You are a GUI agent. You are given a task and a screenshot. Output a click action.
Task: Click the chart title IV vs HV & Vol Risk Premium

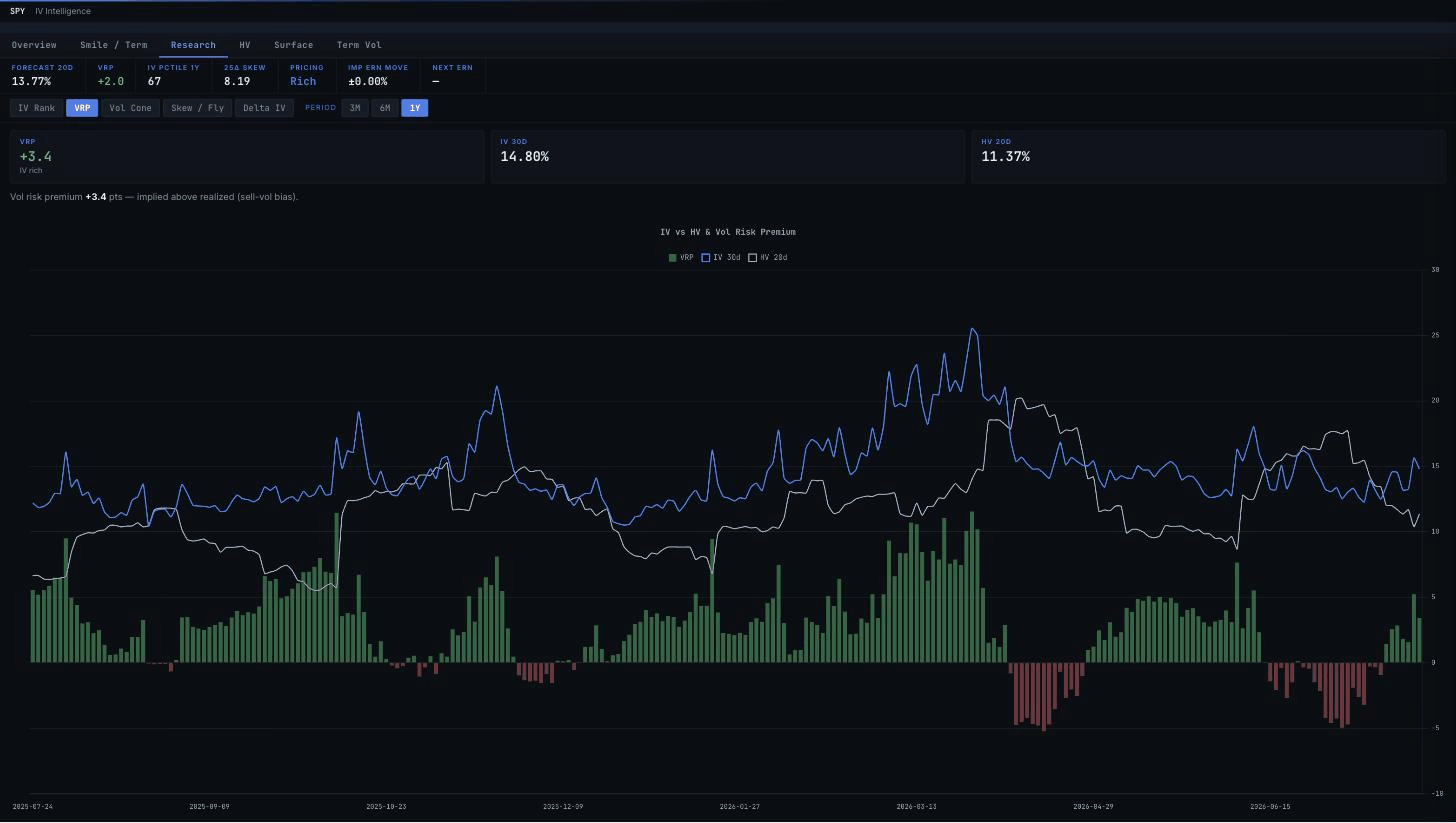pos(728,232)
